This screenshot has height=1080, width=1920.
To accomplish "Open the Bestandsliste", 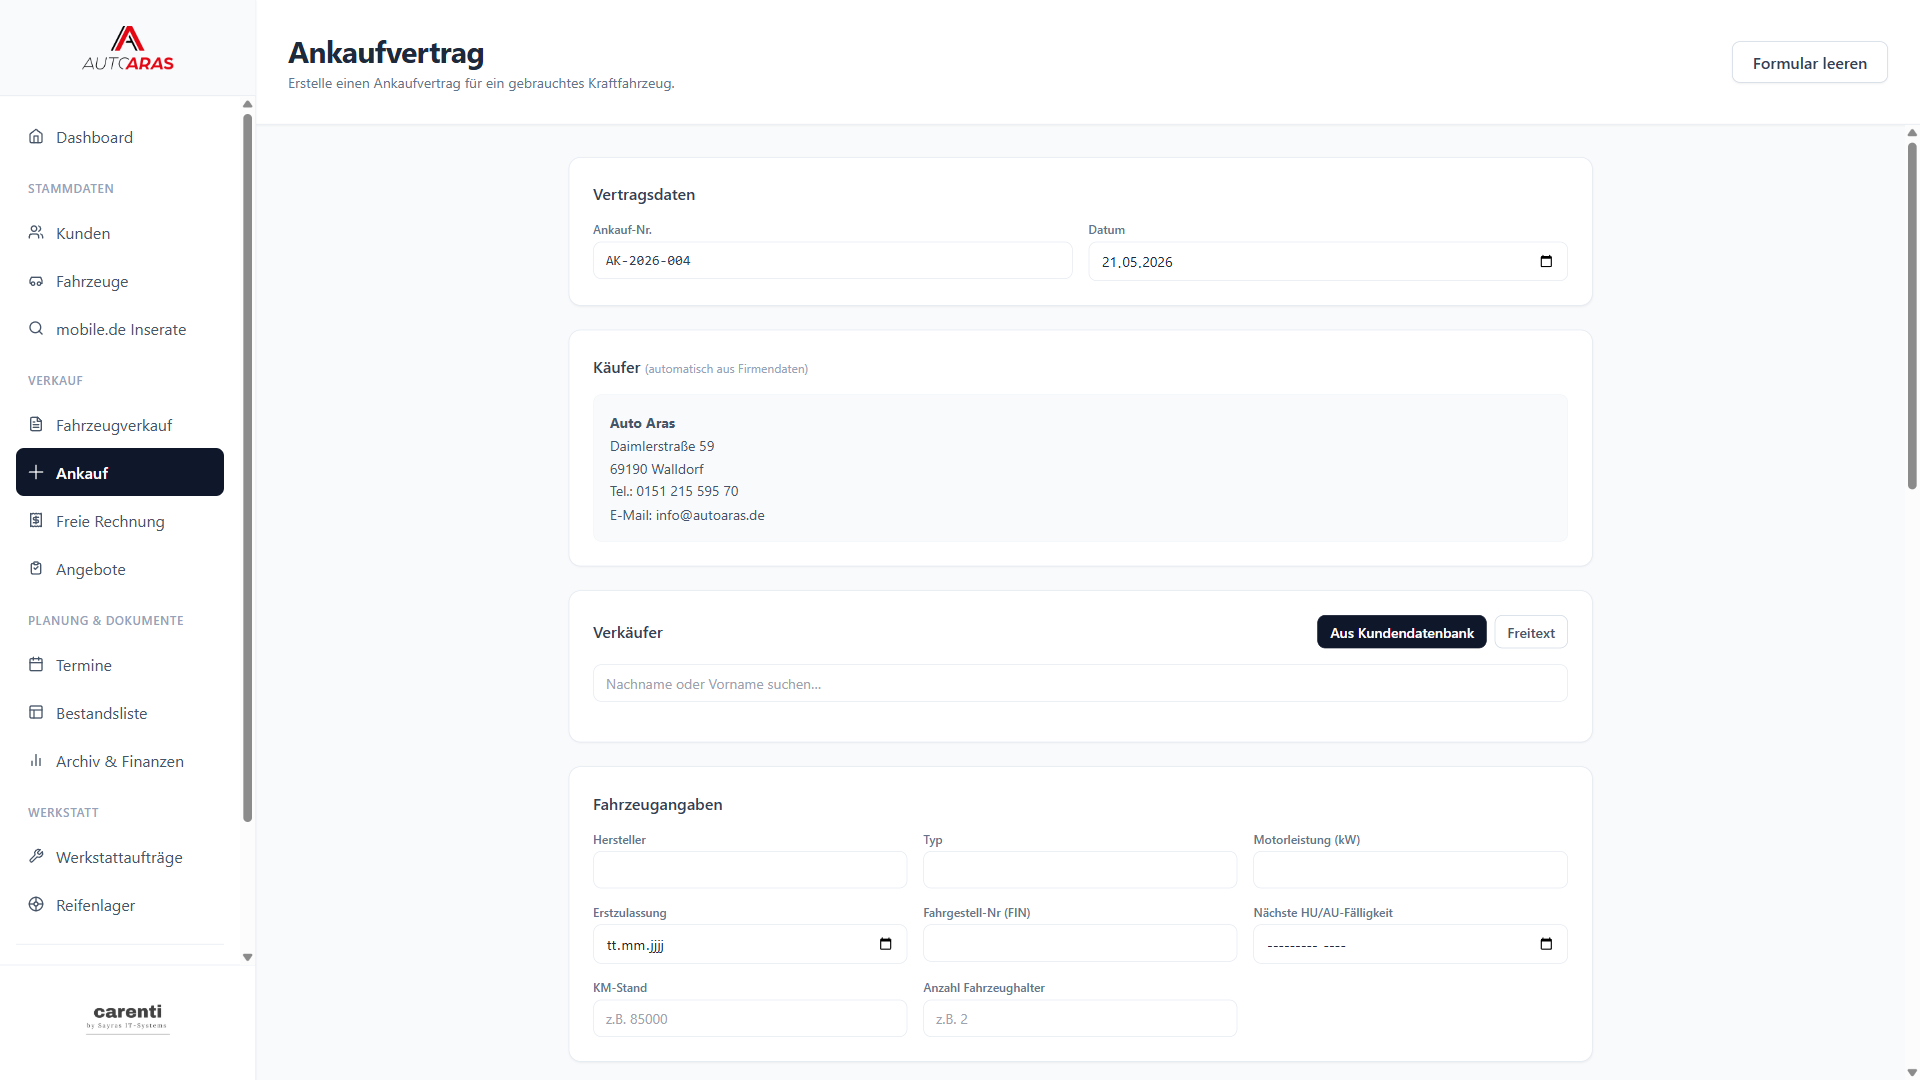I will pyautogui.click(x=120, y=713).
